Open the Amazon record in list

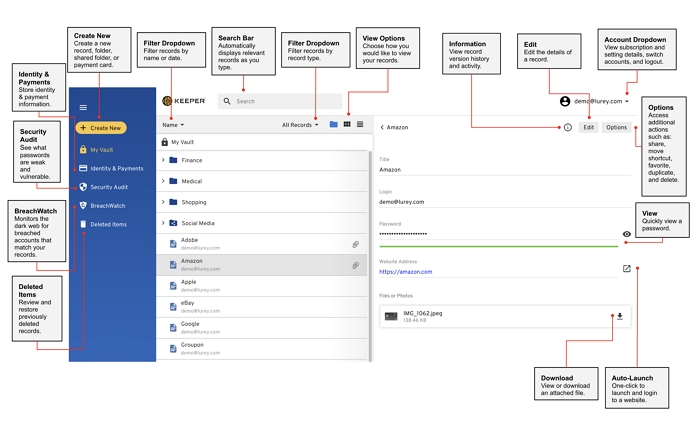click(x=262, y=265)
